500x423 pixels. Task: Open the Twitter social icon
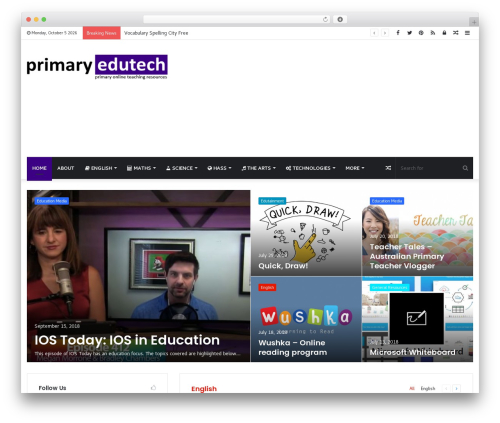409,33
